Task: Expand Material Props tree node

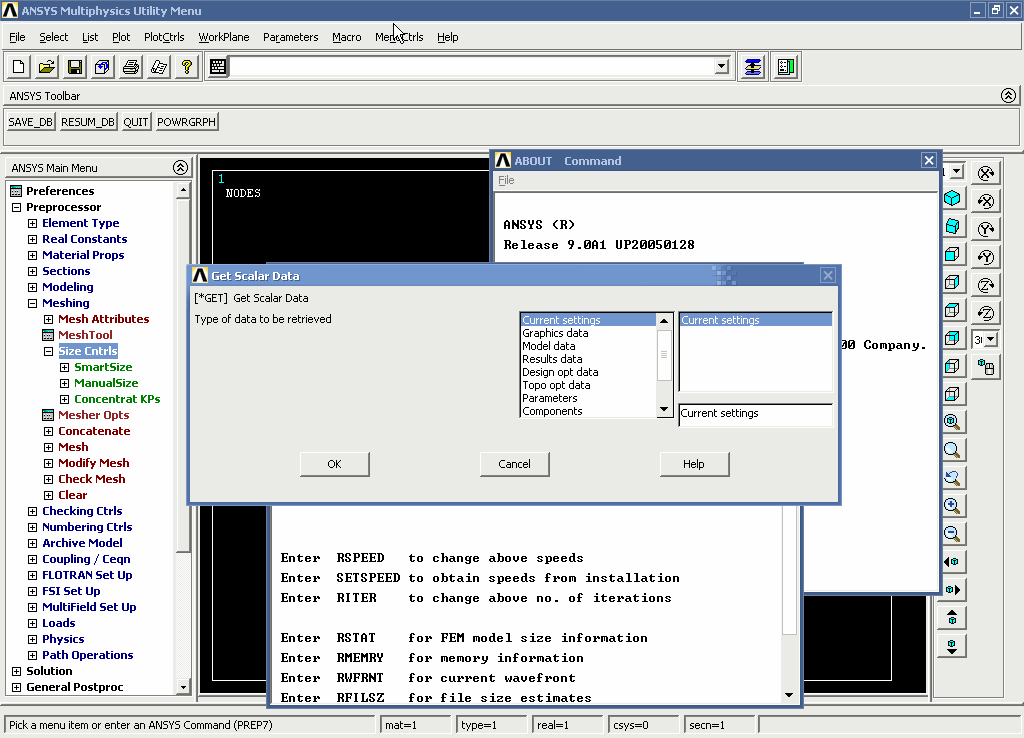Action: [32, 255]
